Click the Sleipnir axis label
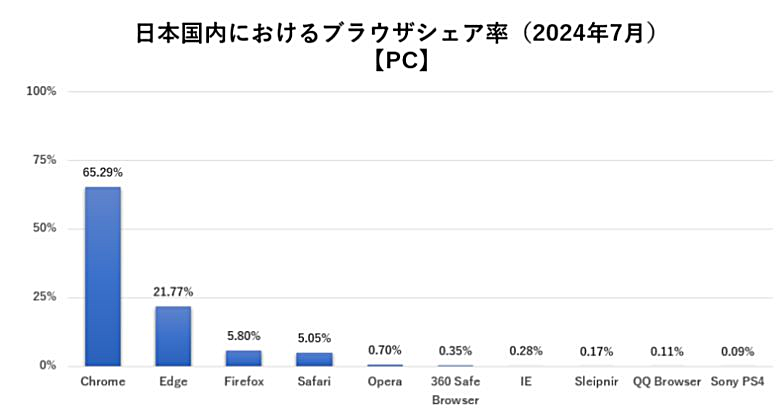 596,382
